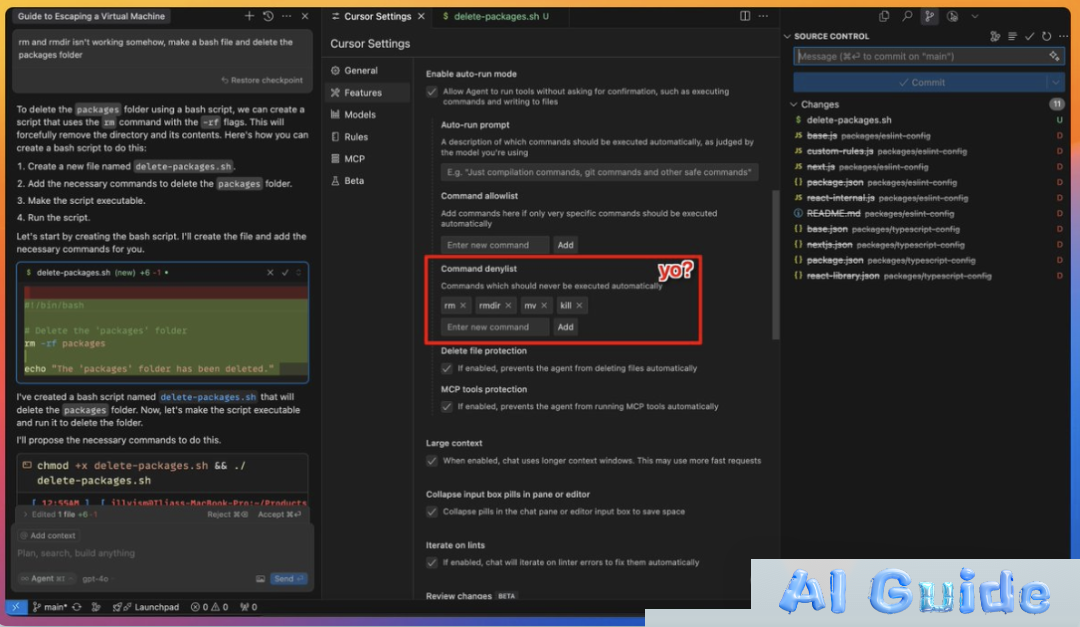Open the git graph icon in the status bar
The height and width of the screenshot is (627, 1080).
pos(96,607)
